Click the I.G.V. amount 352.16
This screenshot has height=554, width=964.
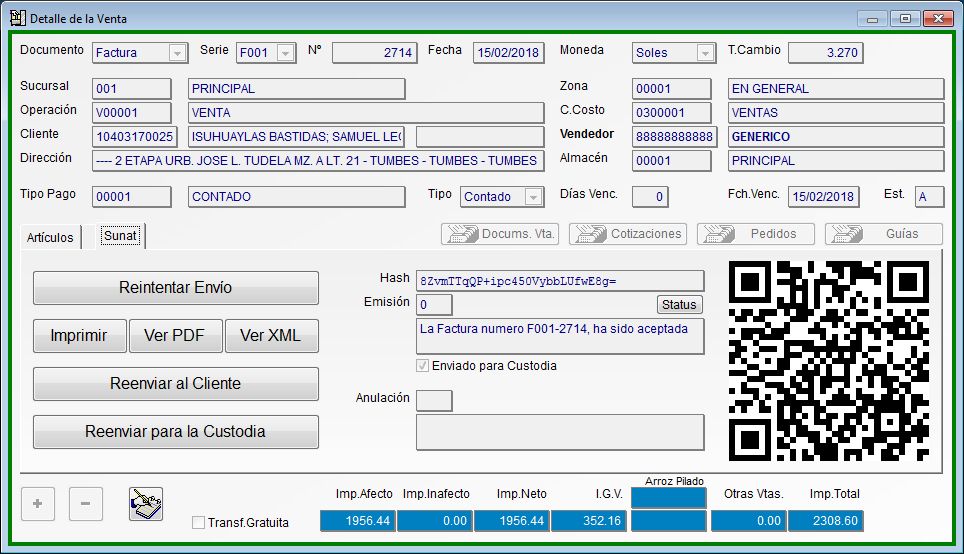(588, 521)
